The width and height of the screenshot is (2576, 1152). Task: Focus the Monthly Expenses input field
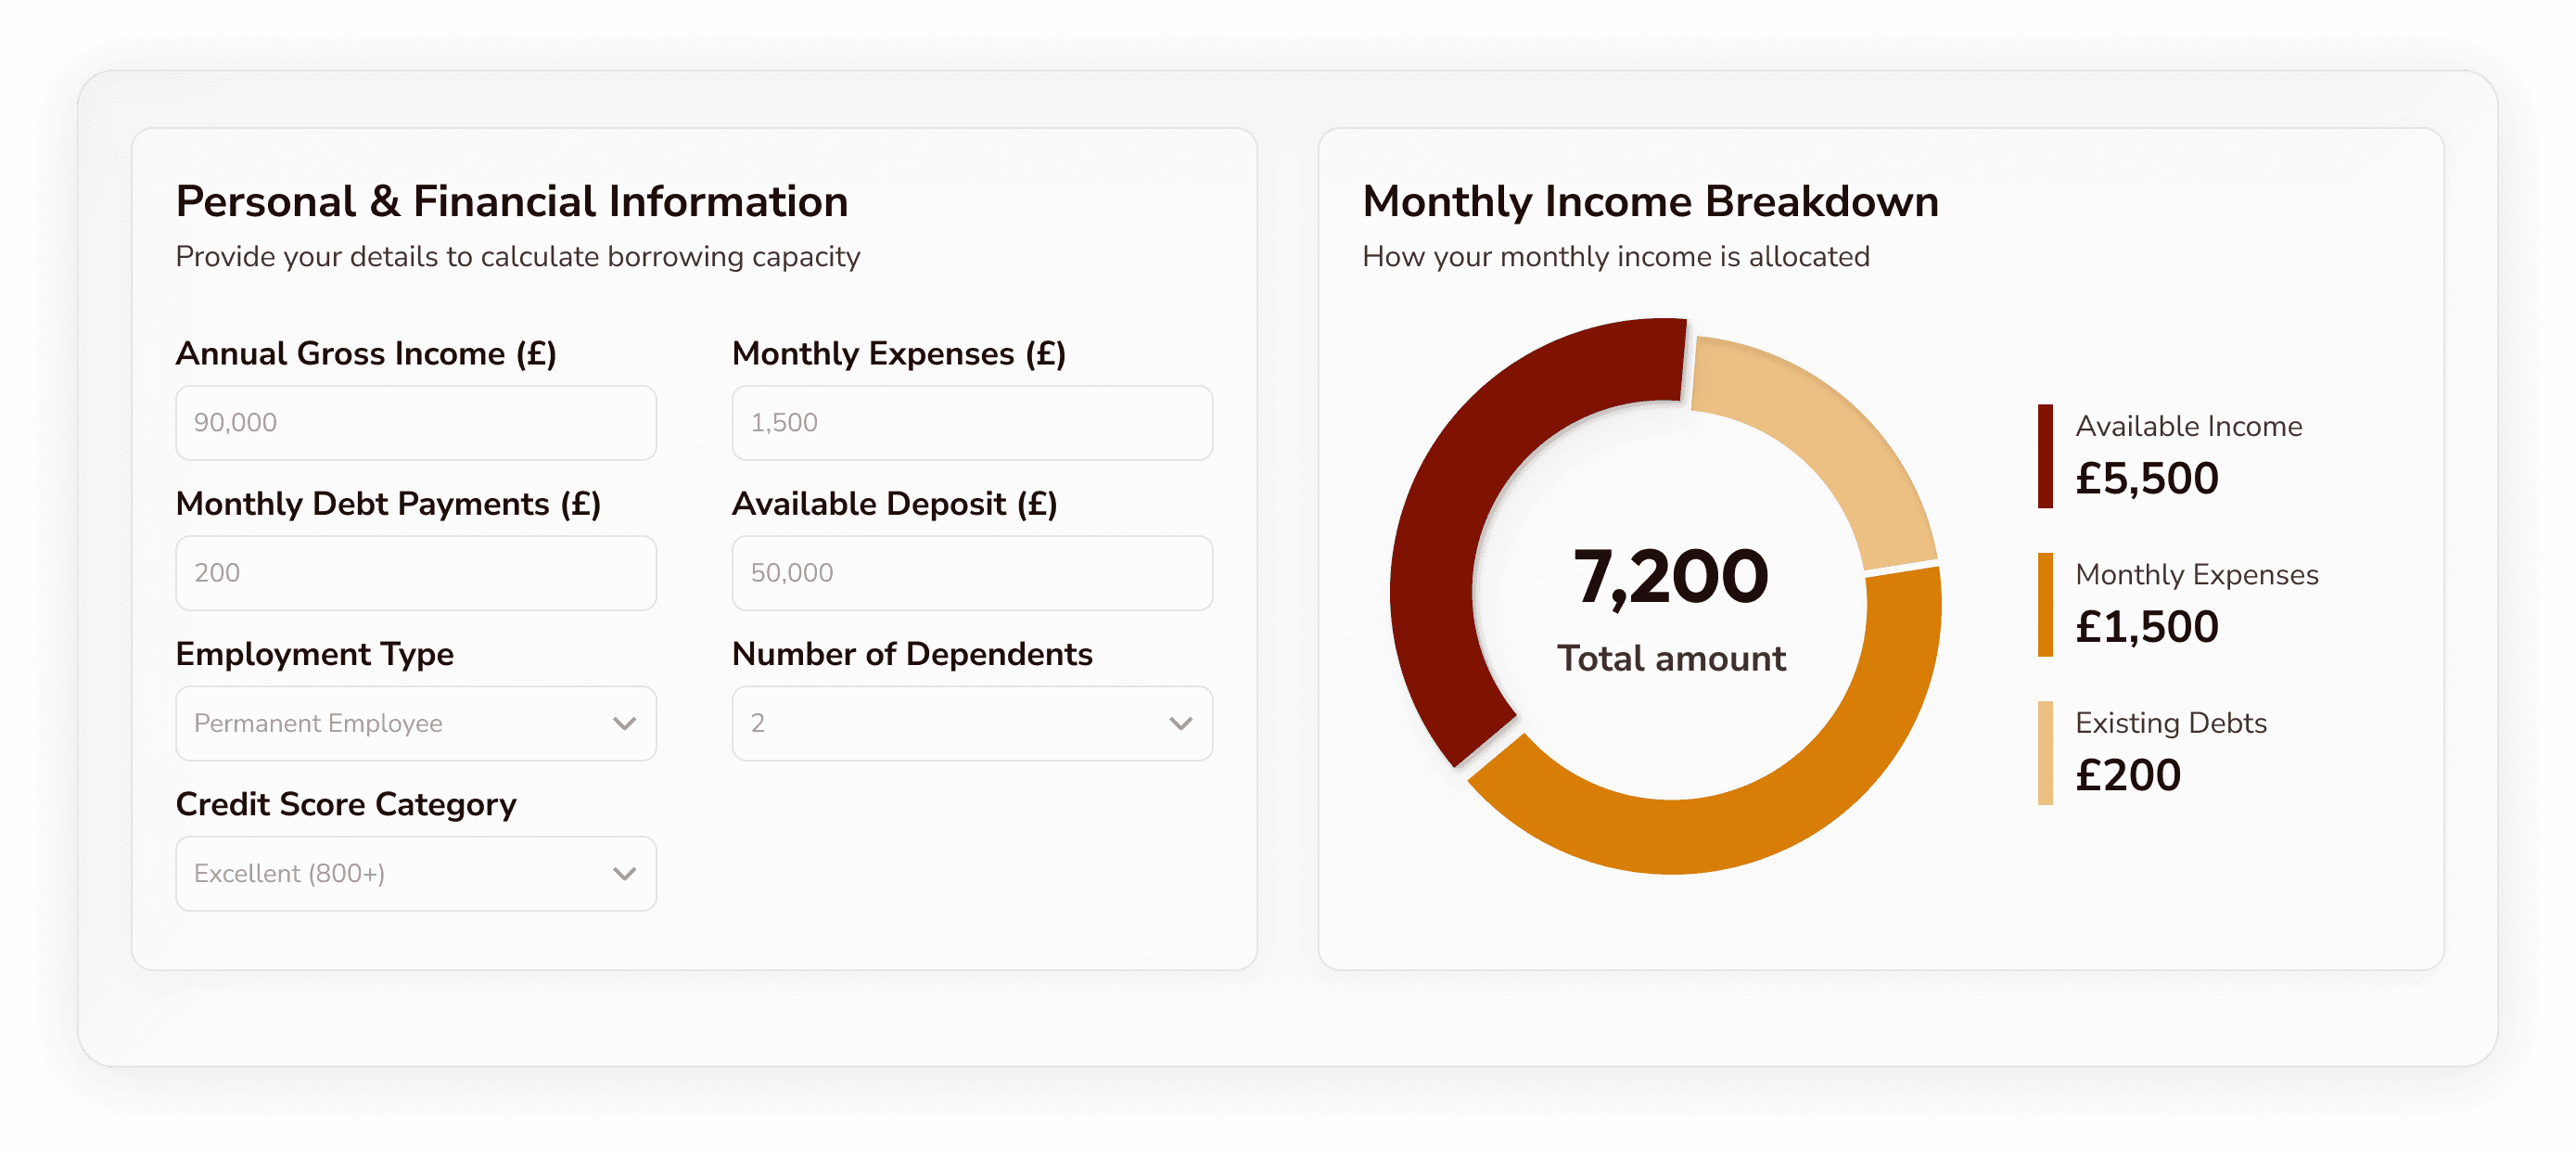pyautogui.click(x=971, y=423)
